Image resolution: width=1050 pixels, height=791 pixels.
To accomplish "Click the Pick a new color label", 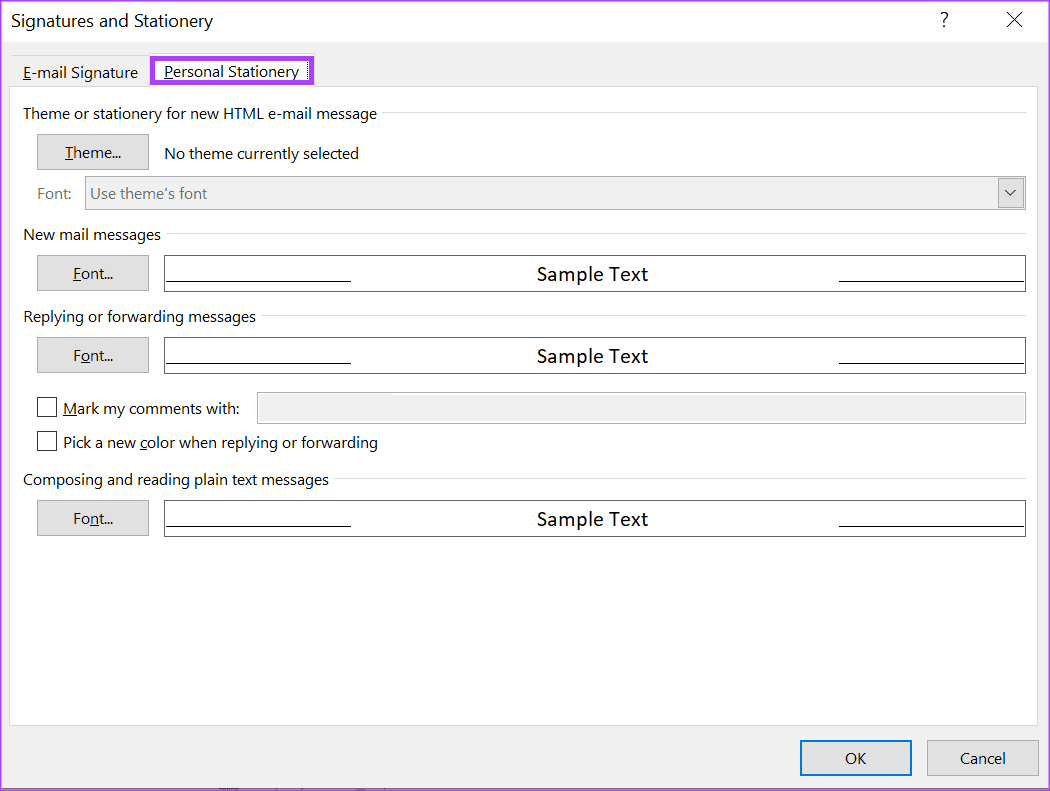I will coord(220,443).
